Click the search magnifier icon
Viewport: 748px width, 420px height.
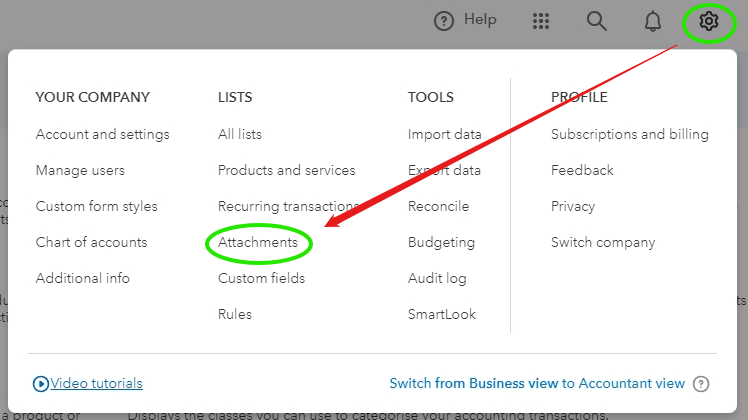597,21
